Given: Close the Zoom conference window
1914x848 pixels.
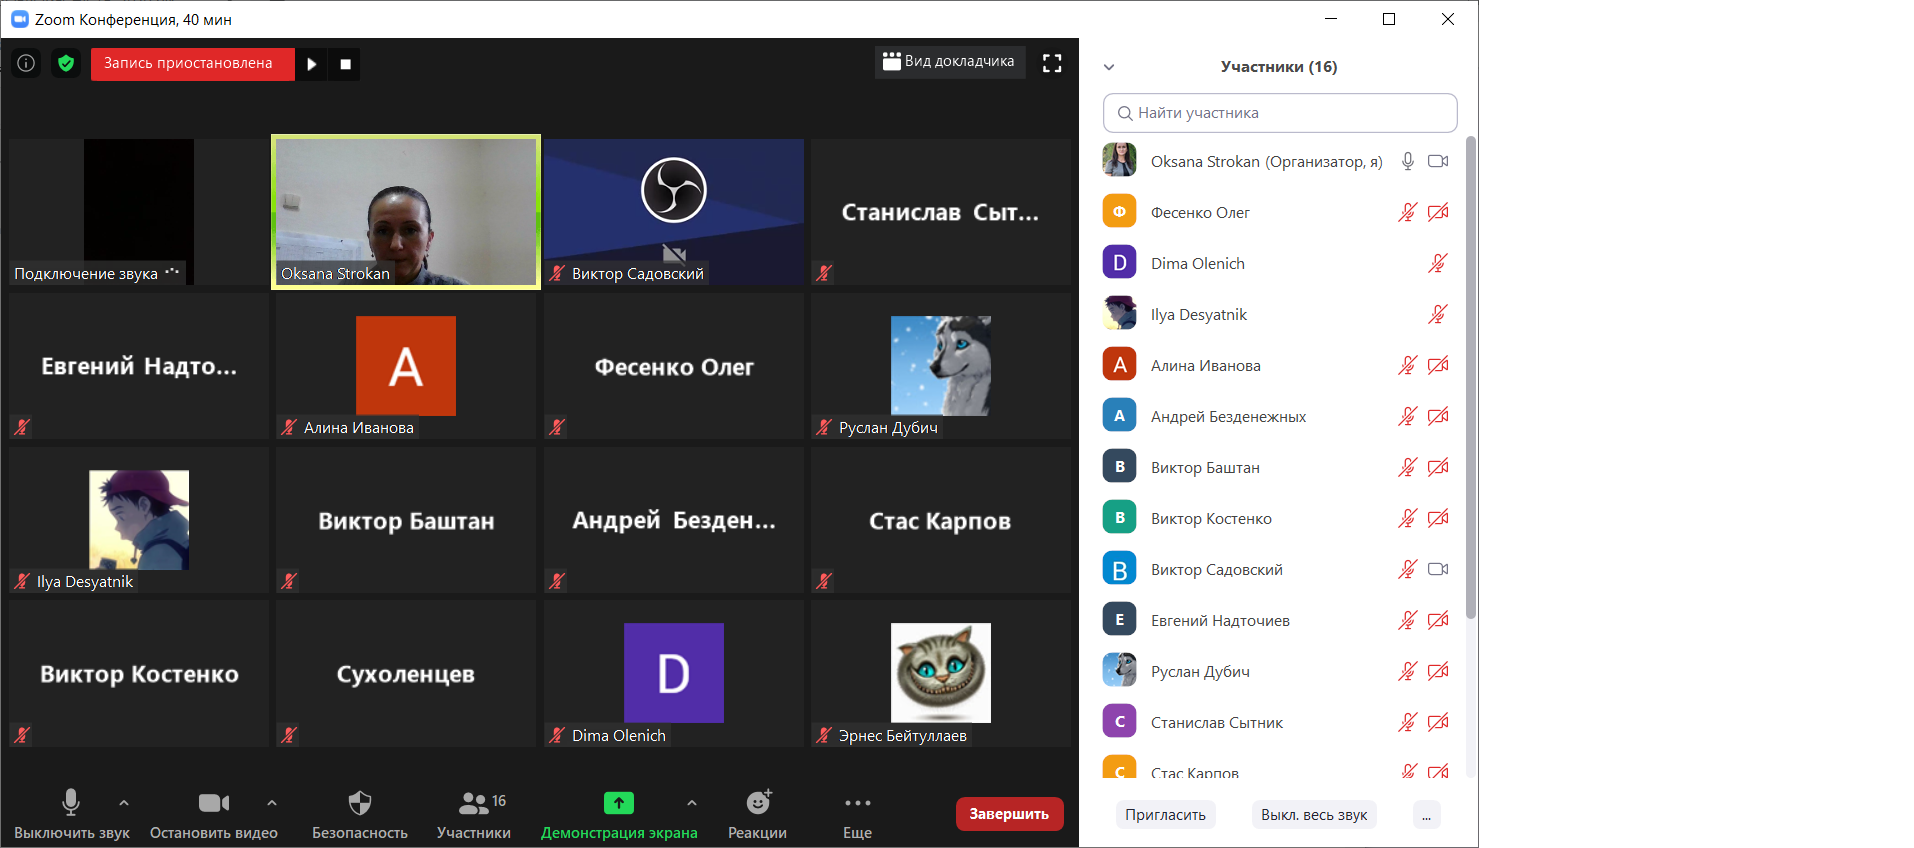Looking at the screenshot, I should coord(1447,19).
